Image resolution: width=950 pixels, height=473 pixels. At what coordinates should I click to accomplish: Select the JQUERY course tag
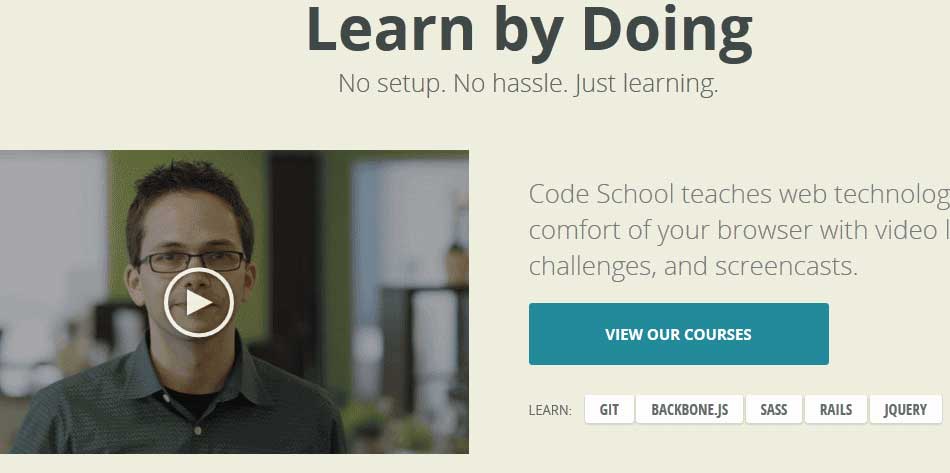pyautogui.click(x=906, y=409)
